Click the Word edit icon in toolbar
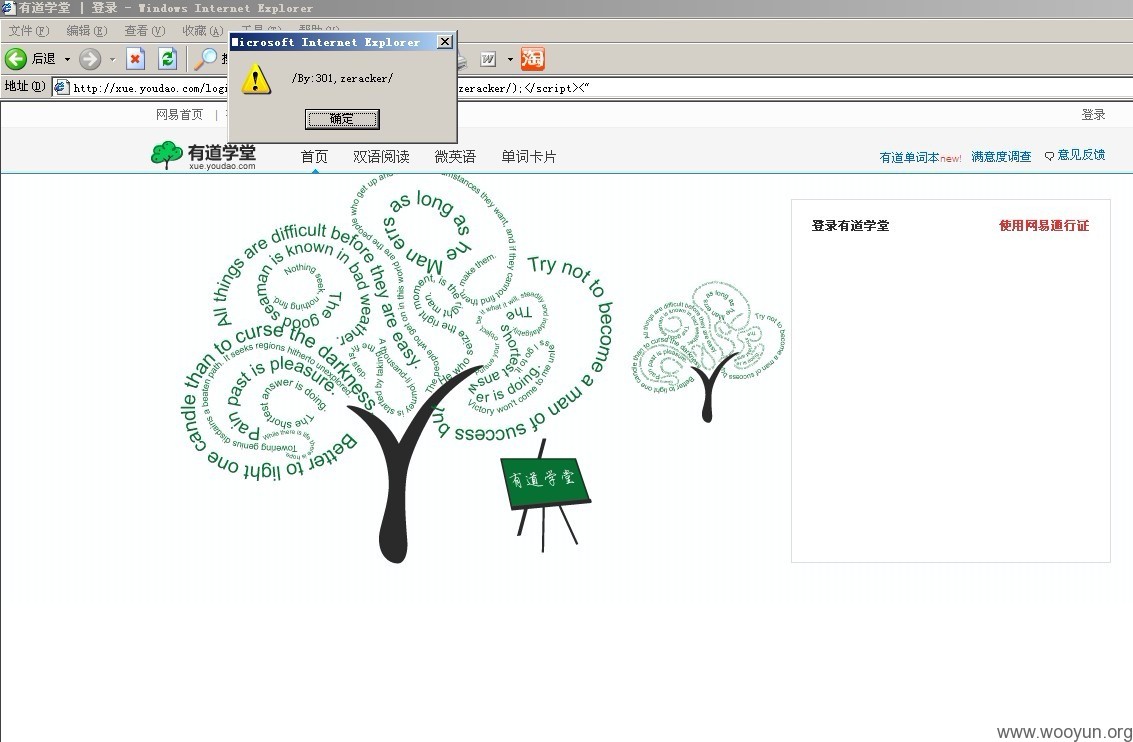This screenshot has height=742, width=1133. (x=488, y=59)
